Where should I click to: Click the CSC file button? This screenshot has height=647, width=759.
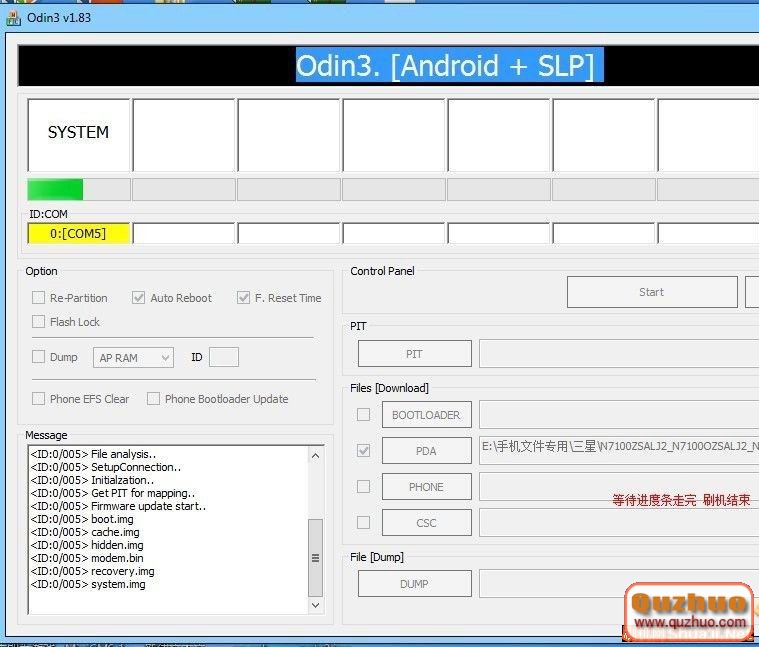click(x=426, y=523)
